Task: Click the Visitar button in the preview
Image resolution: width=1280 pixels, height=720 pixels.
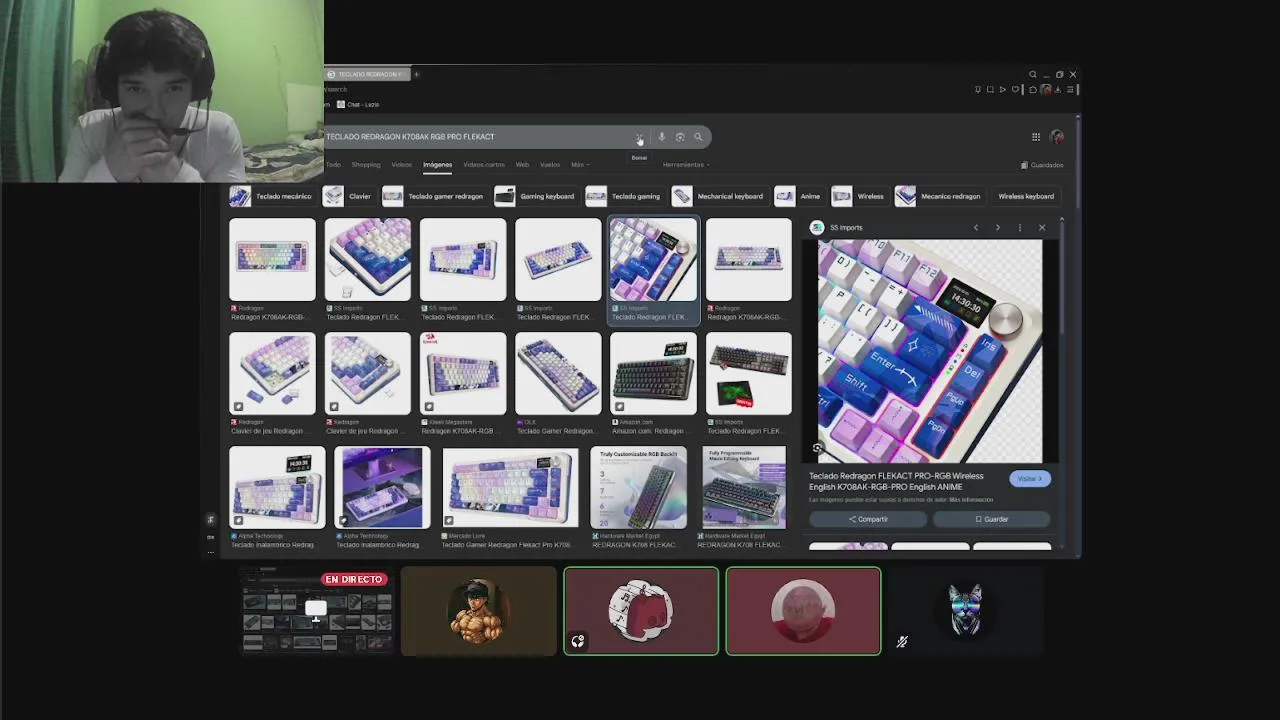Action: coord(1030,479)
